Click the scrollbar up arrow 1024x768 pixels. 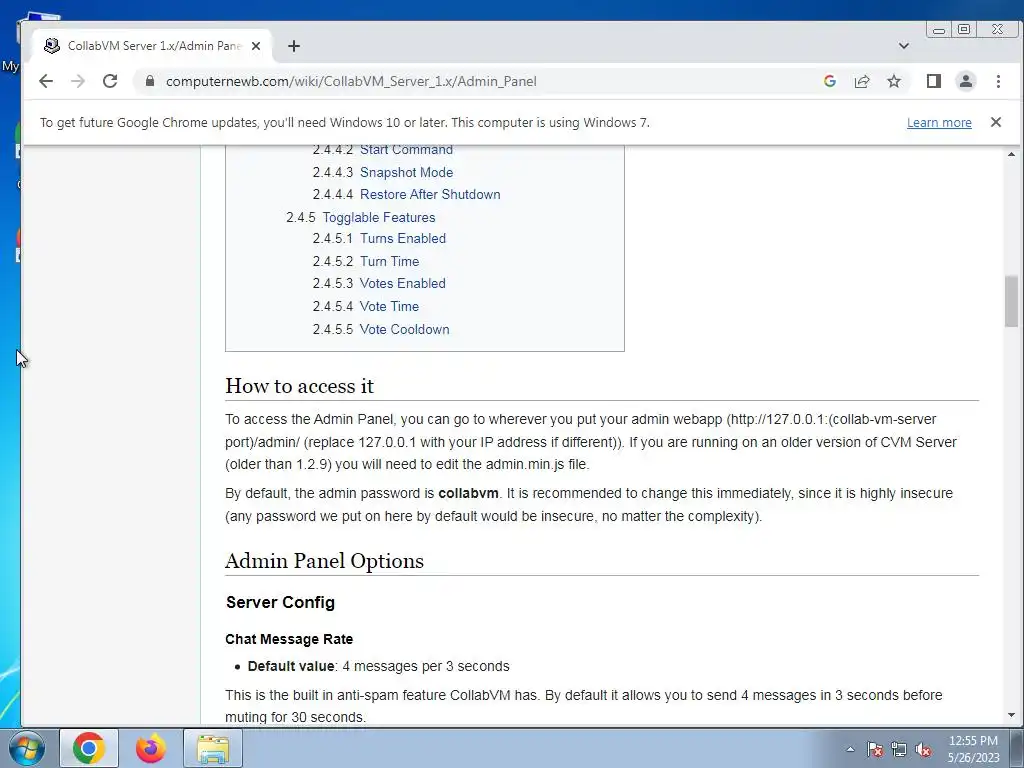click(x=1012, y=154)
